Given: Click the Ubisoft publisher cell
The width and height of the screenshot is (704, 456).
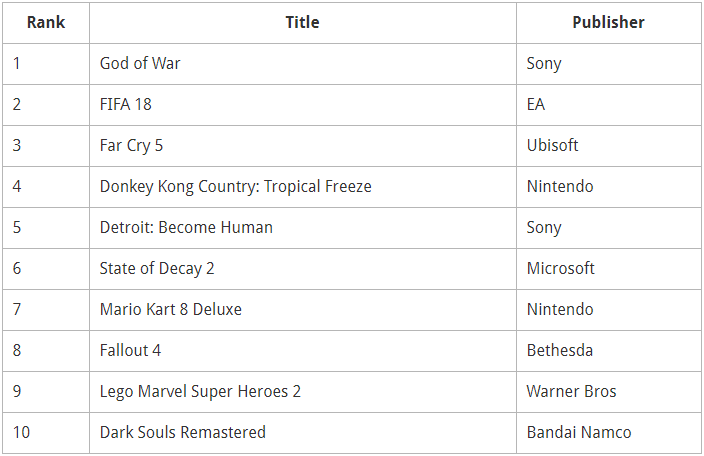Looking at the screenshot, I should [x=608, y=146].
